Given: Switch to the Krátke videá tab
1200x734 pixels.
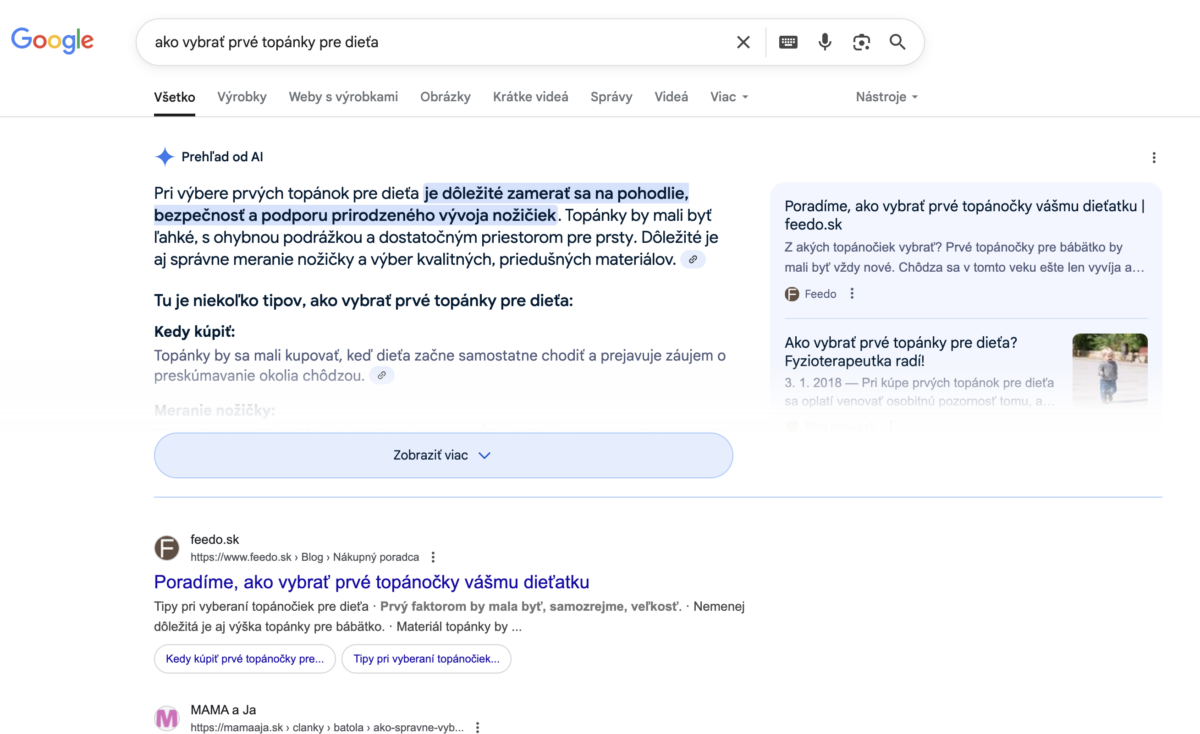Looking at the screenshot, I should click(530, 97).
